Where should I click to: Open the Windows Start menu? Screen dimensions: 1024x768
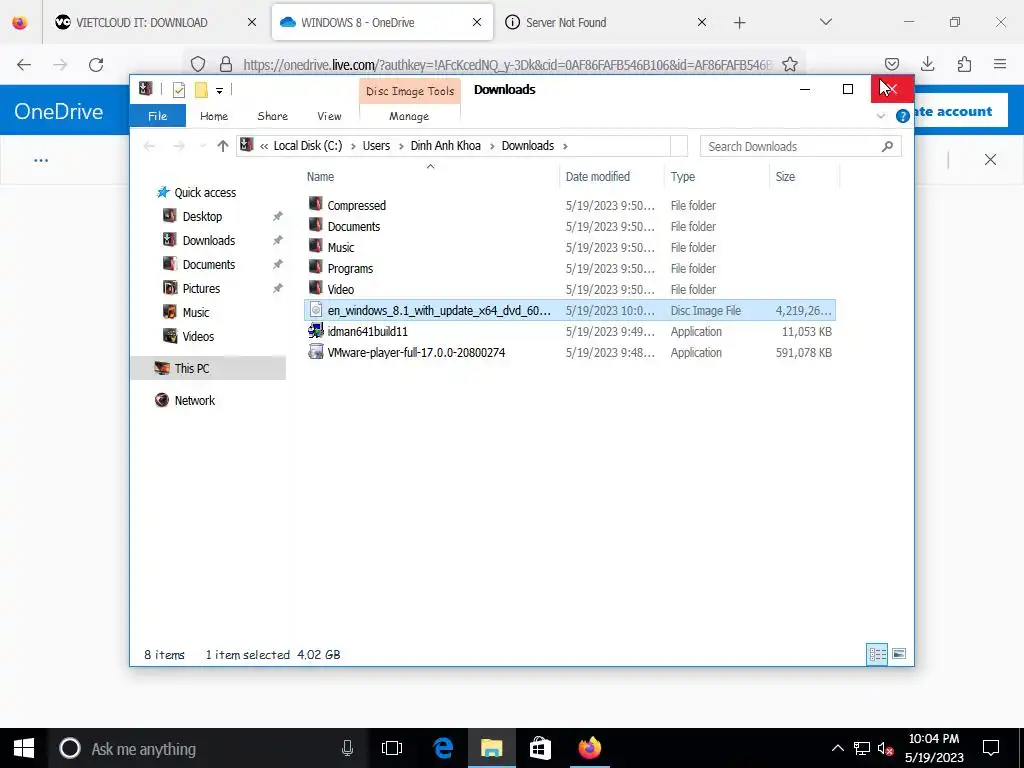click(24, 748)
